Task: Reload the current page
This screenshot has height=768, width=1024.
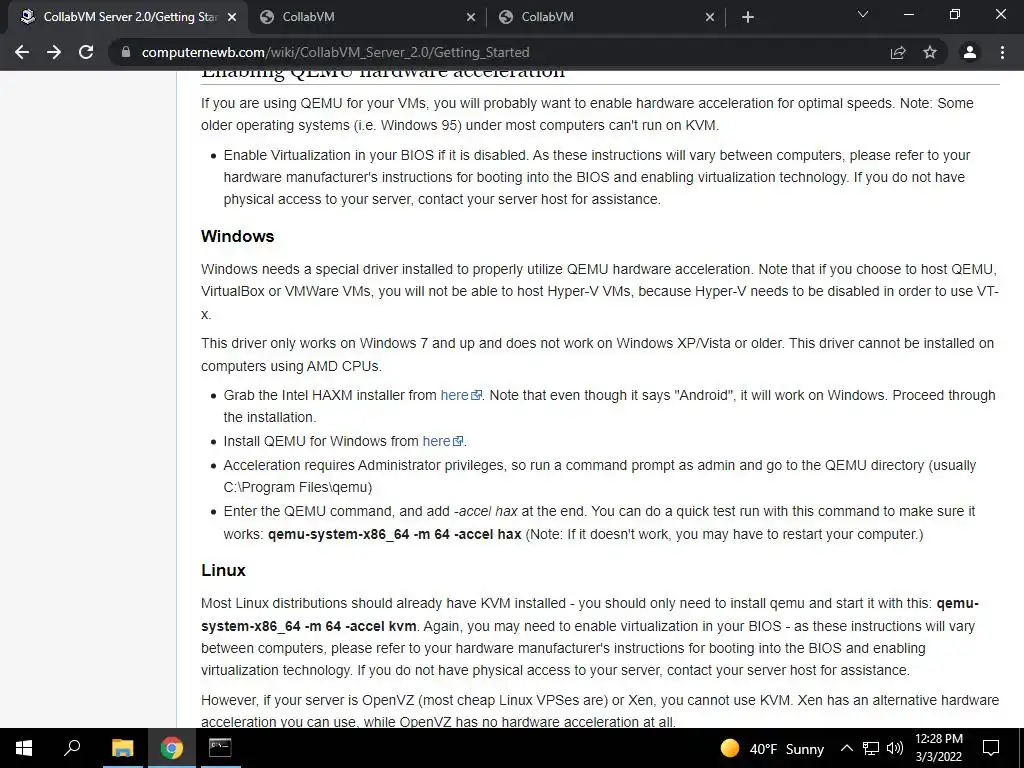Action: coord(86,52)
